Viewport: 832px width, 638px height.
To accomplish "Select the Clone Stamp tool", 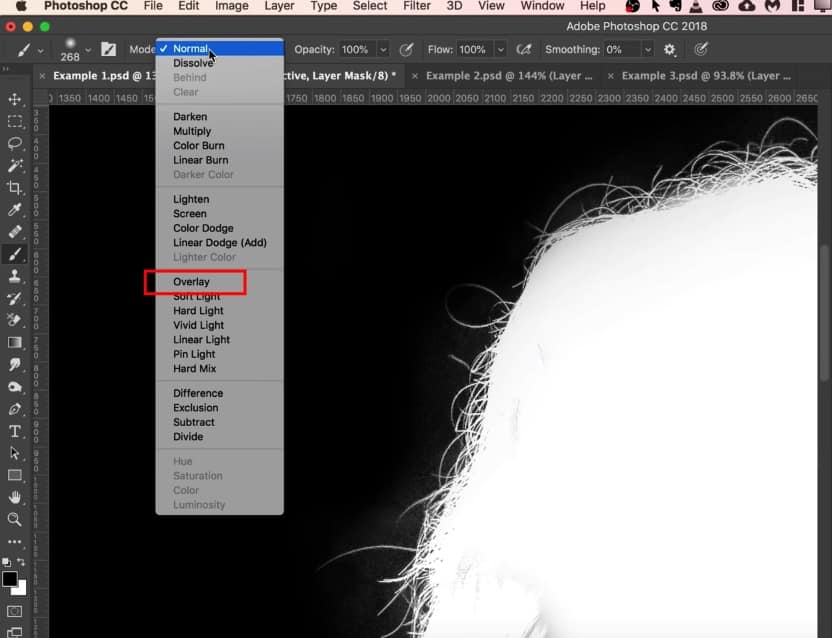I will point(15,277).
